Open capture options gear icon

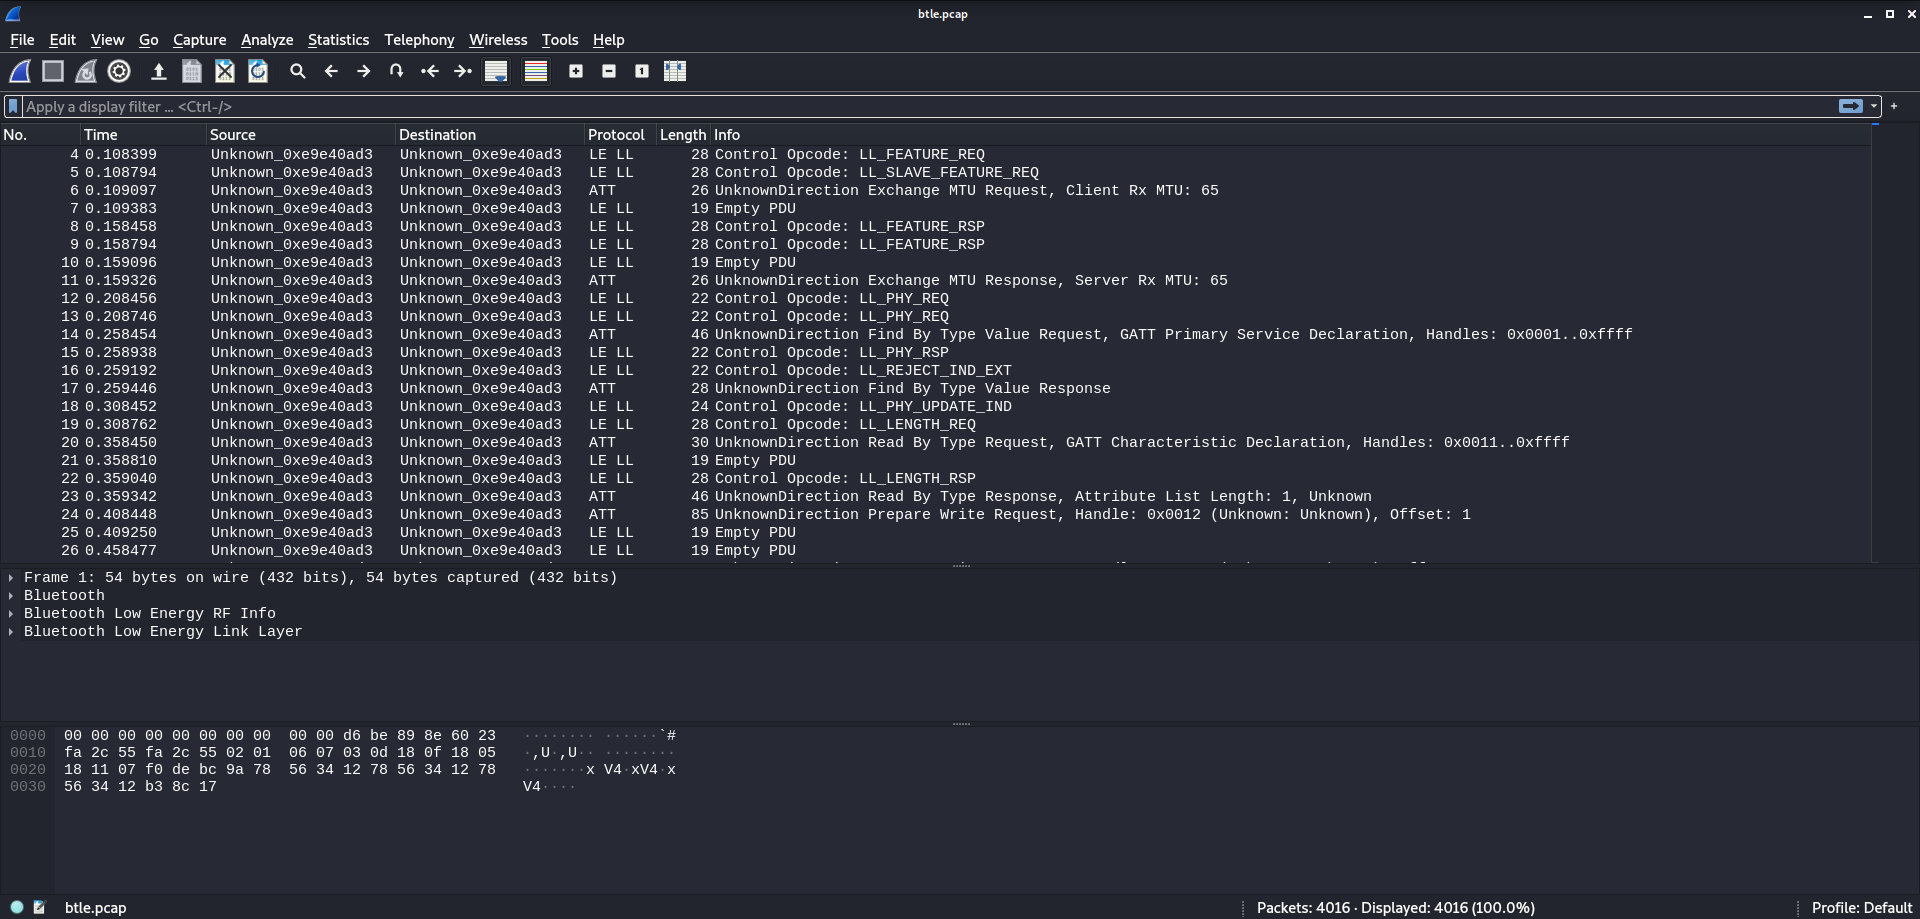[x=119, y=71]
